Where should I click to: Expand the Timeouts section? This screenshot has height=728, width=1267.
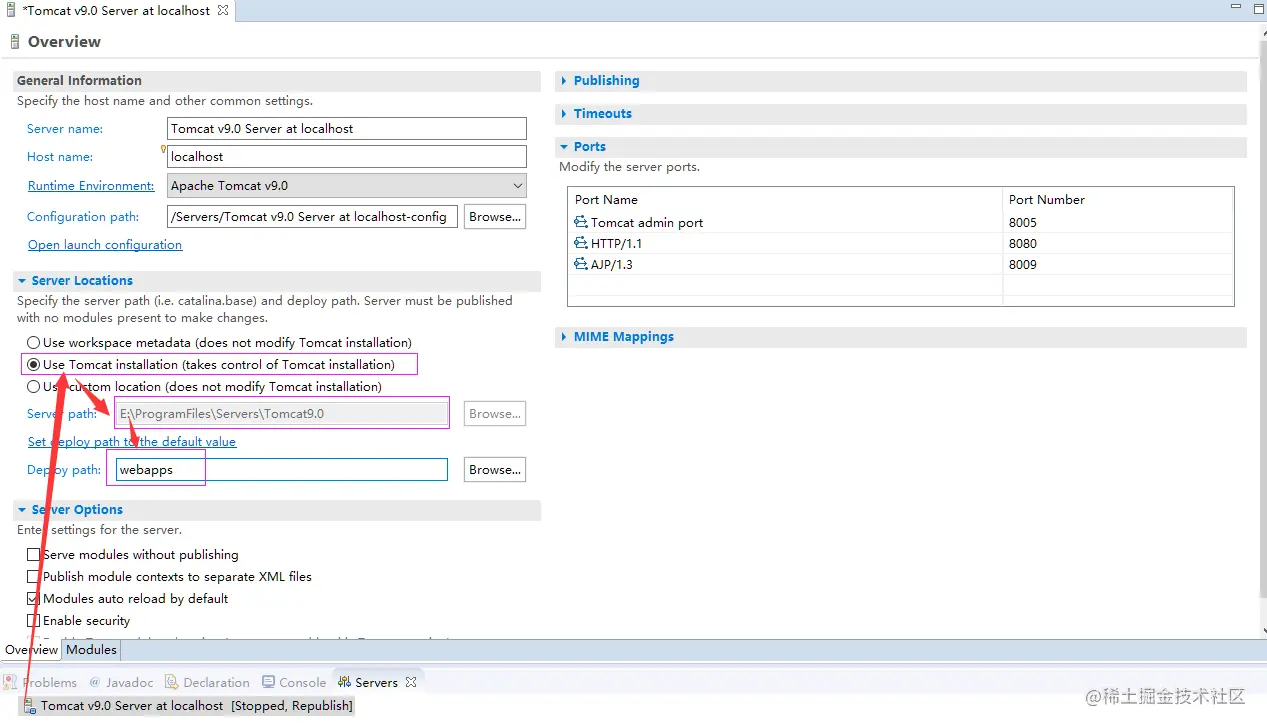[564, 114]
